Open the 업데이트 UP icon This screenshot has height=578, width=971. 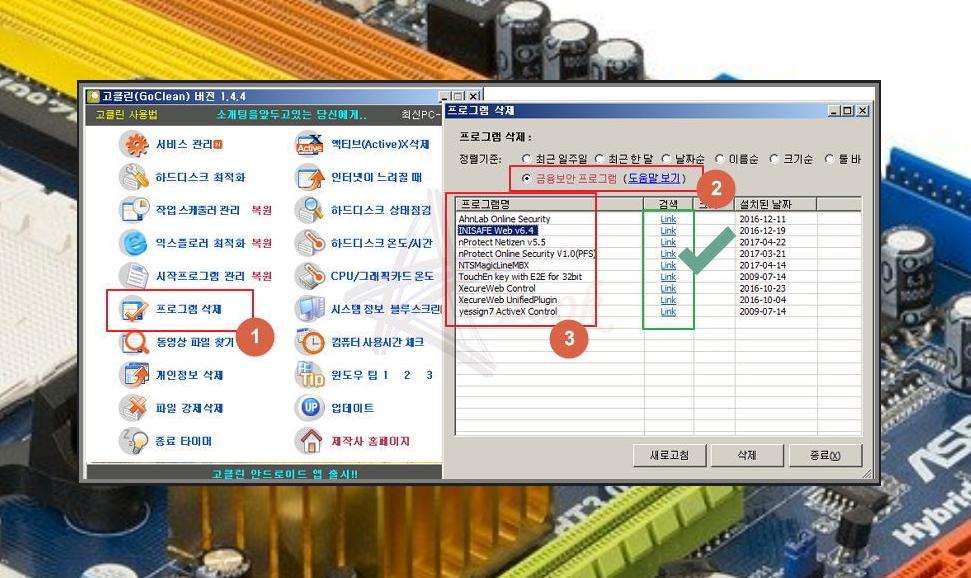(x=310, y=408)
